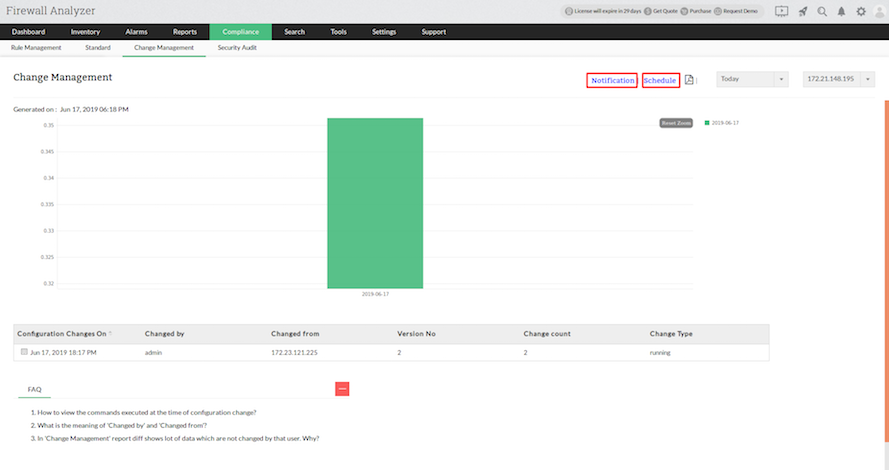Viewport: 889px width, 470px height.
Task: Click the admin cell in table
Action: tap(153, 353)
